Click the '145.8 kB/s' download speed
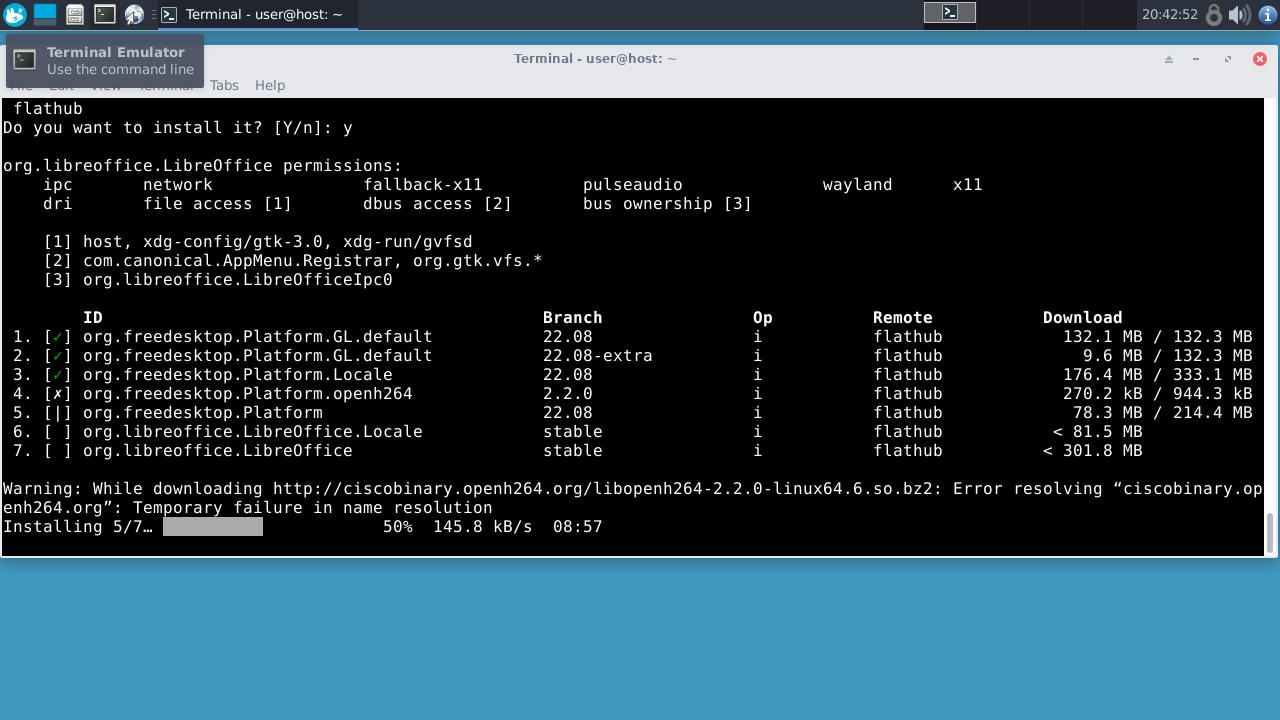The image size is (1280, 720). (483, 526)
